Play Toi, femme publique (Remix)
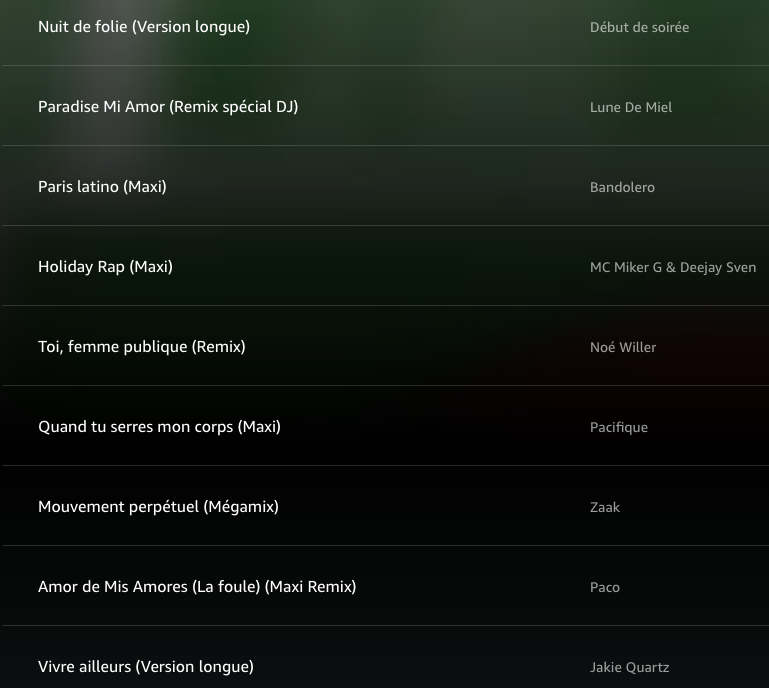Viewport: 769px width, 688px height. [141, 347]
